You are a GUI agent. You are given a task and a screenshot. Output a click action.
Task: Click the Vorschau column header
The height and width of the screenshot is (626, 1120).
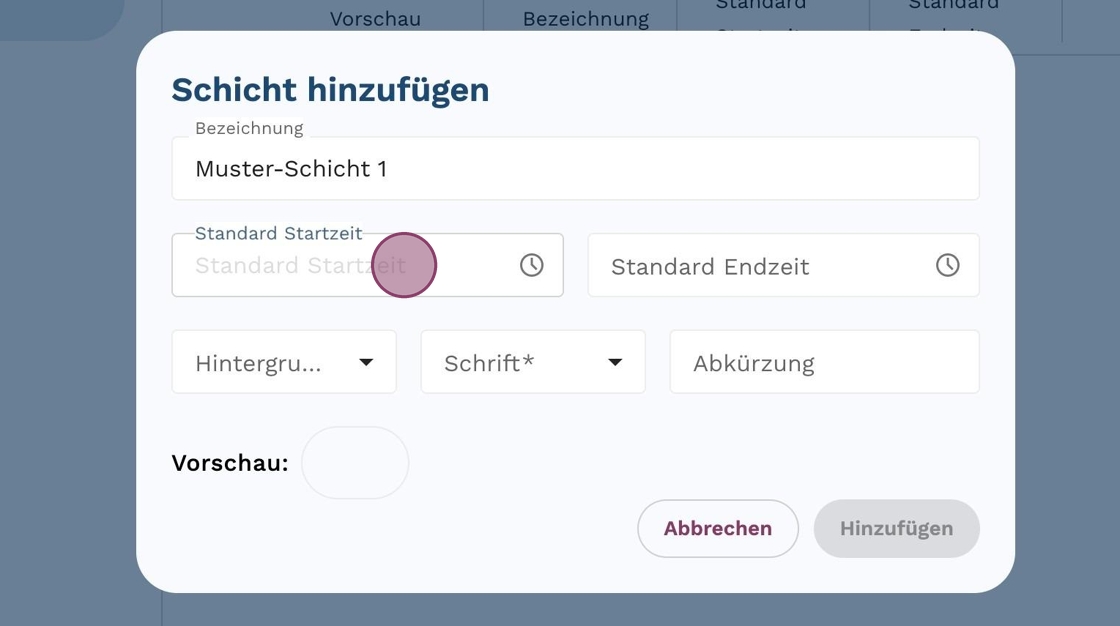coord(375,19)
